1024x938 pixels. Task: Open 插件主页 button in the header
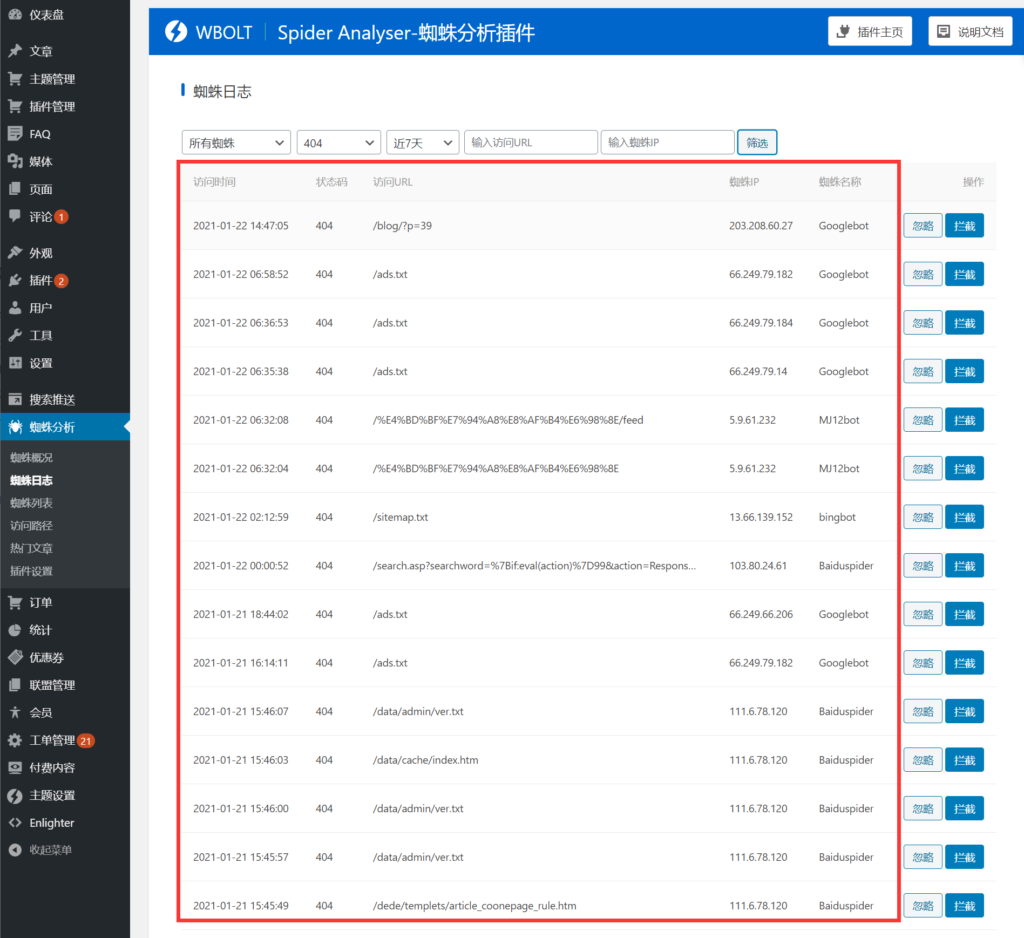(x=869, y=31)
